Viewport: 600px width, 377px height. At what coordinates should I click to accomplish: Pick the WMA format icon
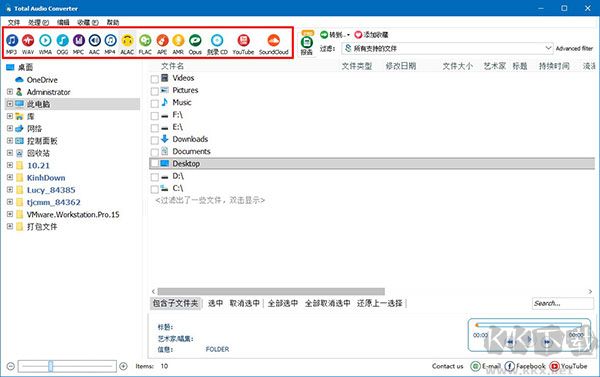(x=45, y=44)
